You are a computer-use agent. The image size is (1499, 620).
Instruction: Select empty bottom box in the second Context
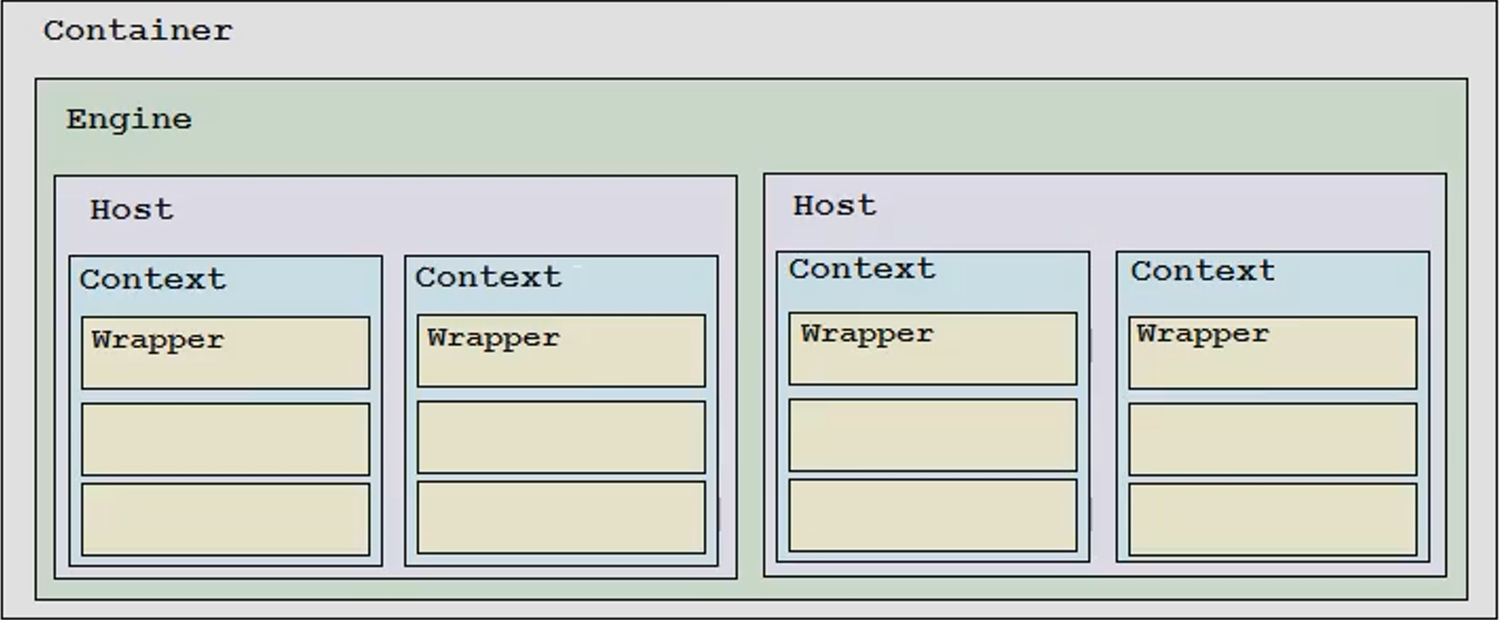pos(561,518)
